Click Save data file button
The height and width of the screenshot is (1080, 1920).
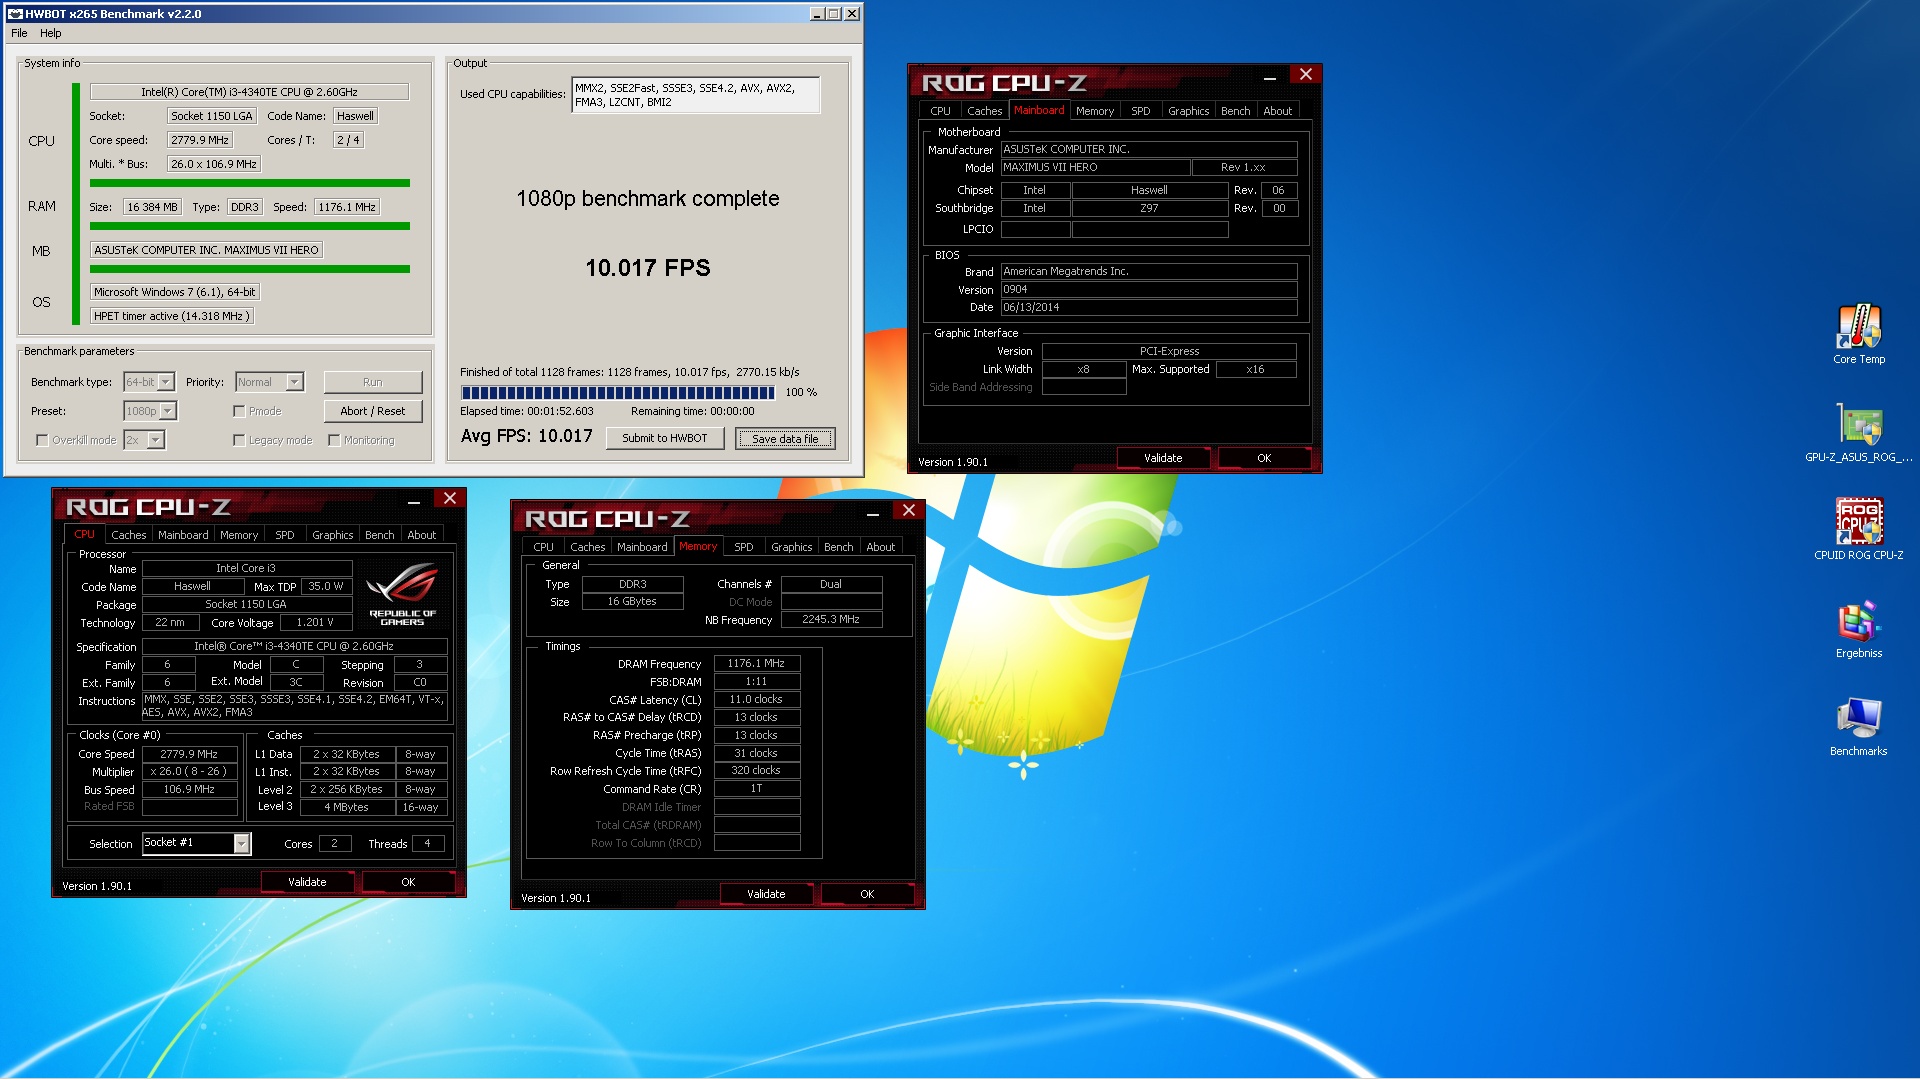point(785,438)
